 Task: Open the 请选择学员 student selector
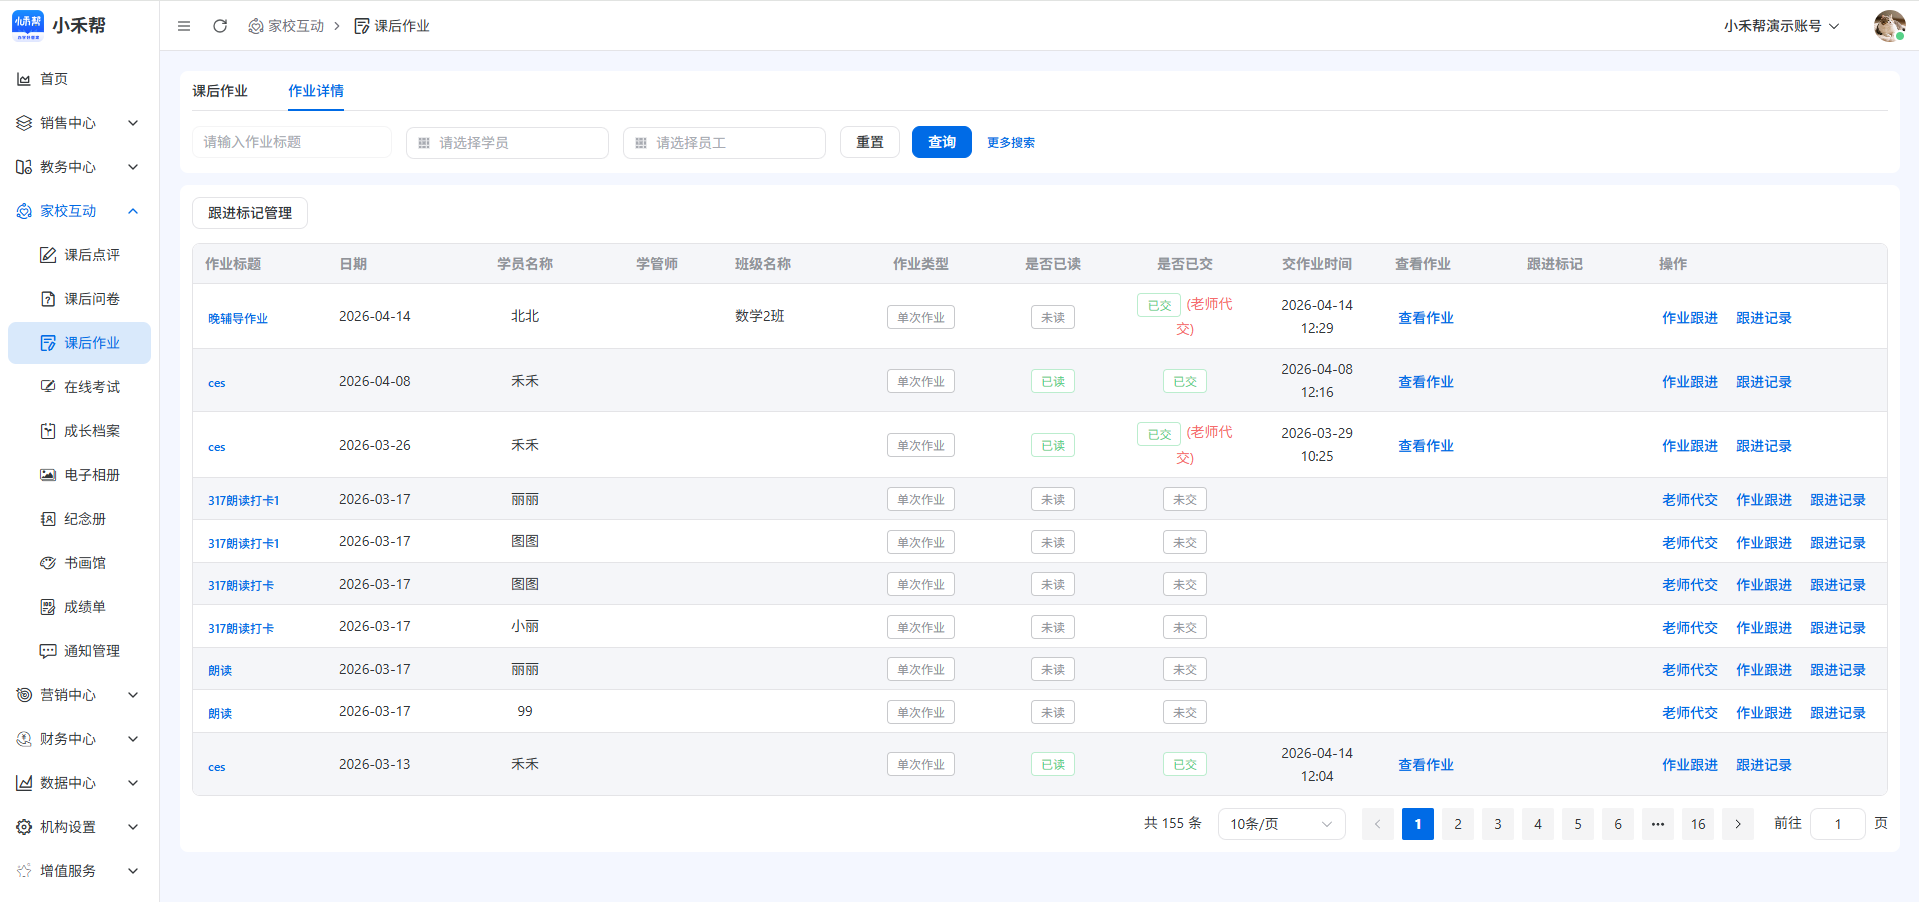coord(507,143)
